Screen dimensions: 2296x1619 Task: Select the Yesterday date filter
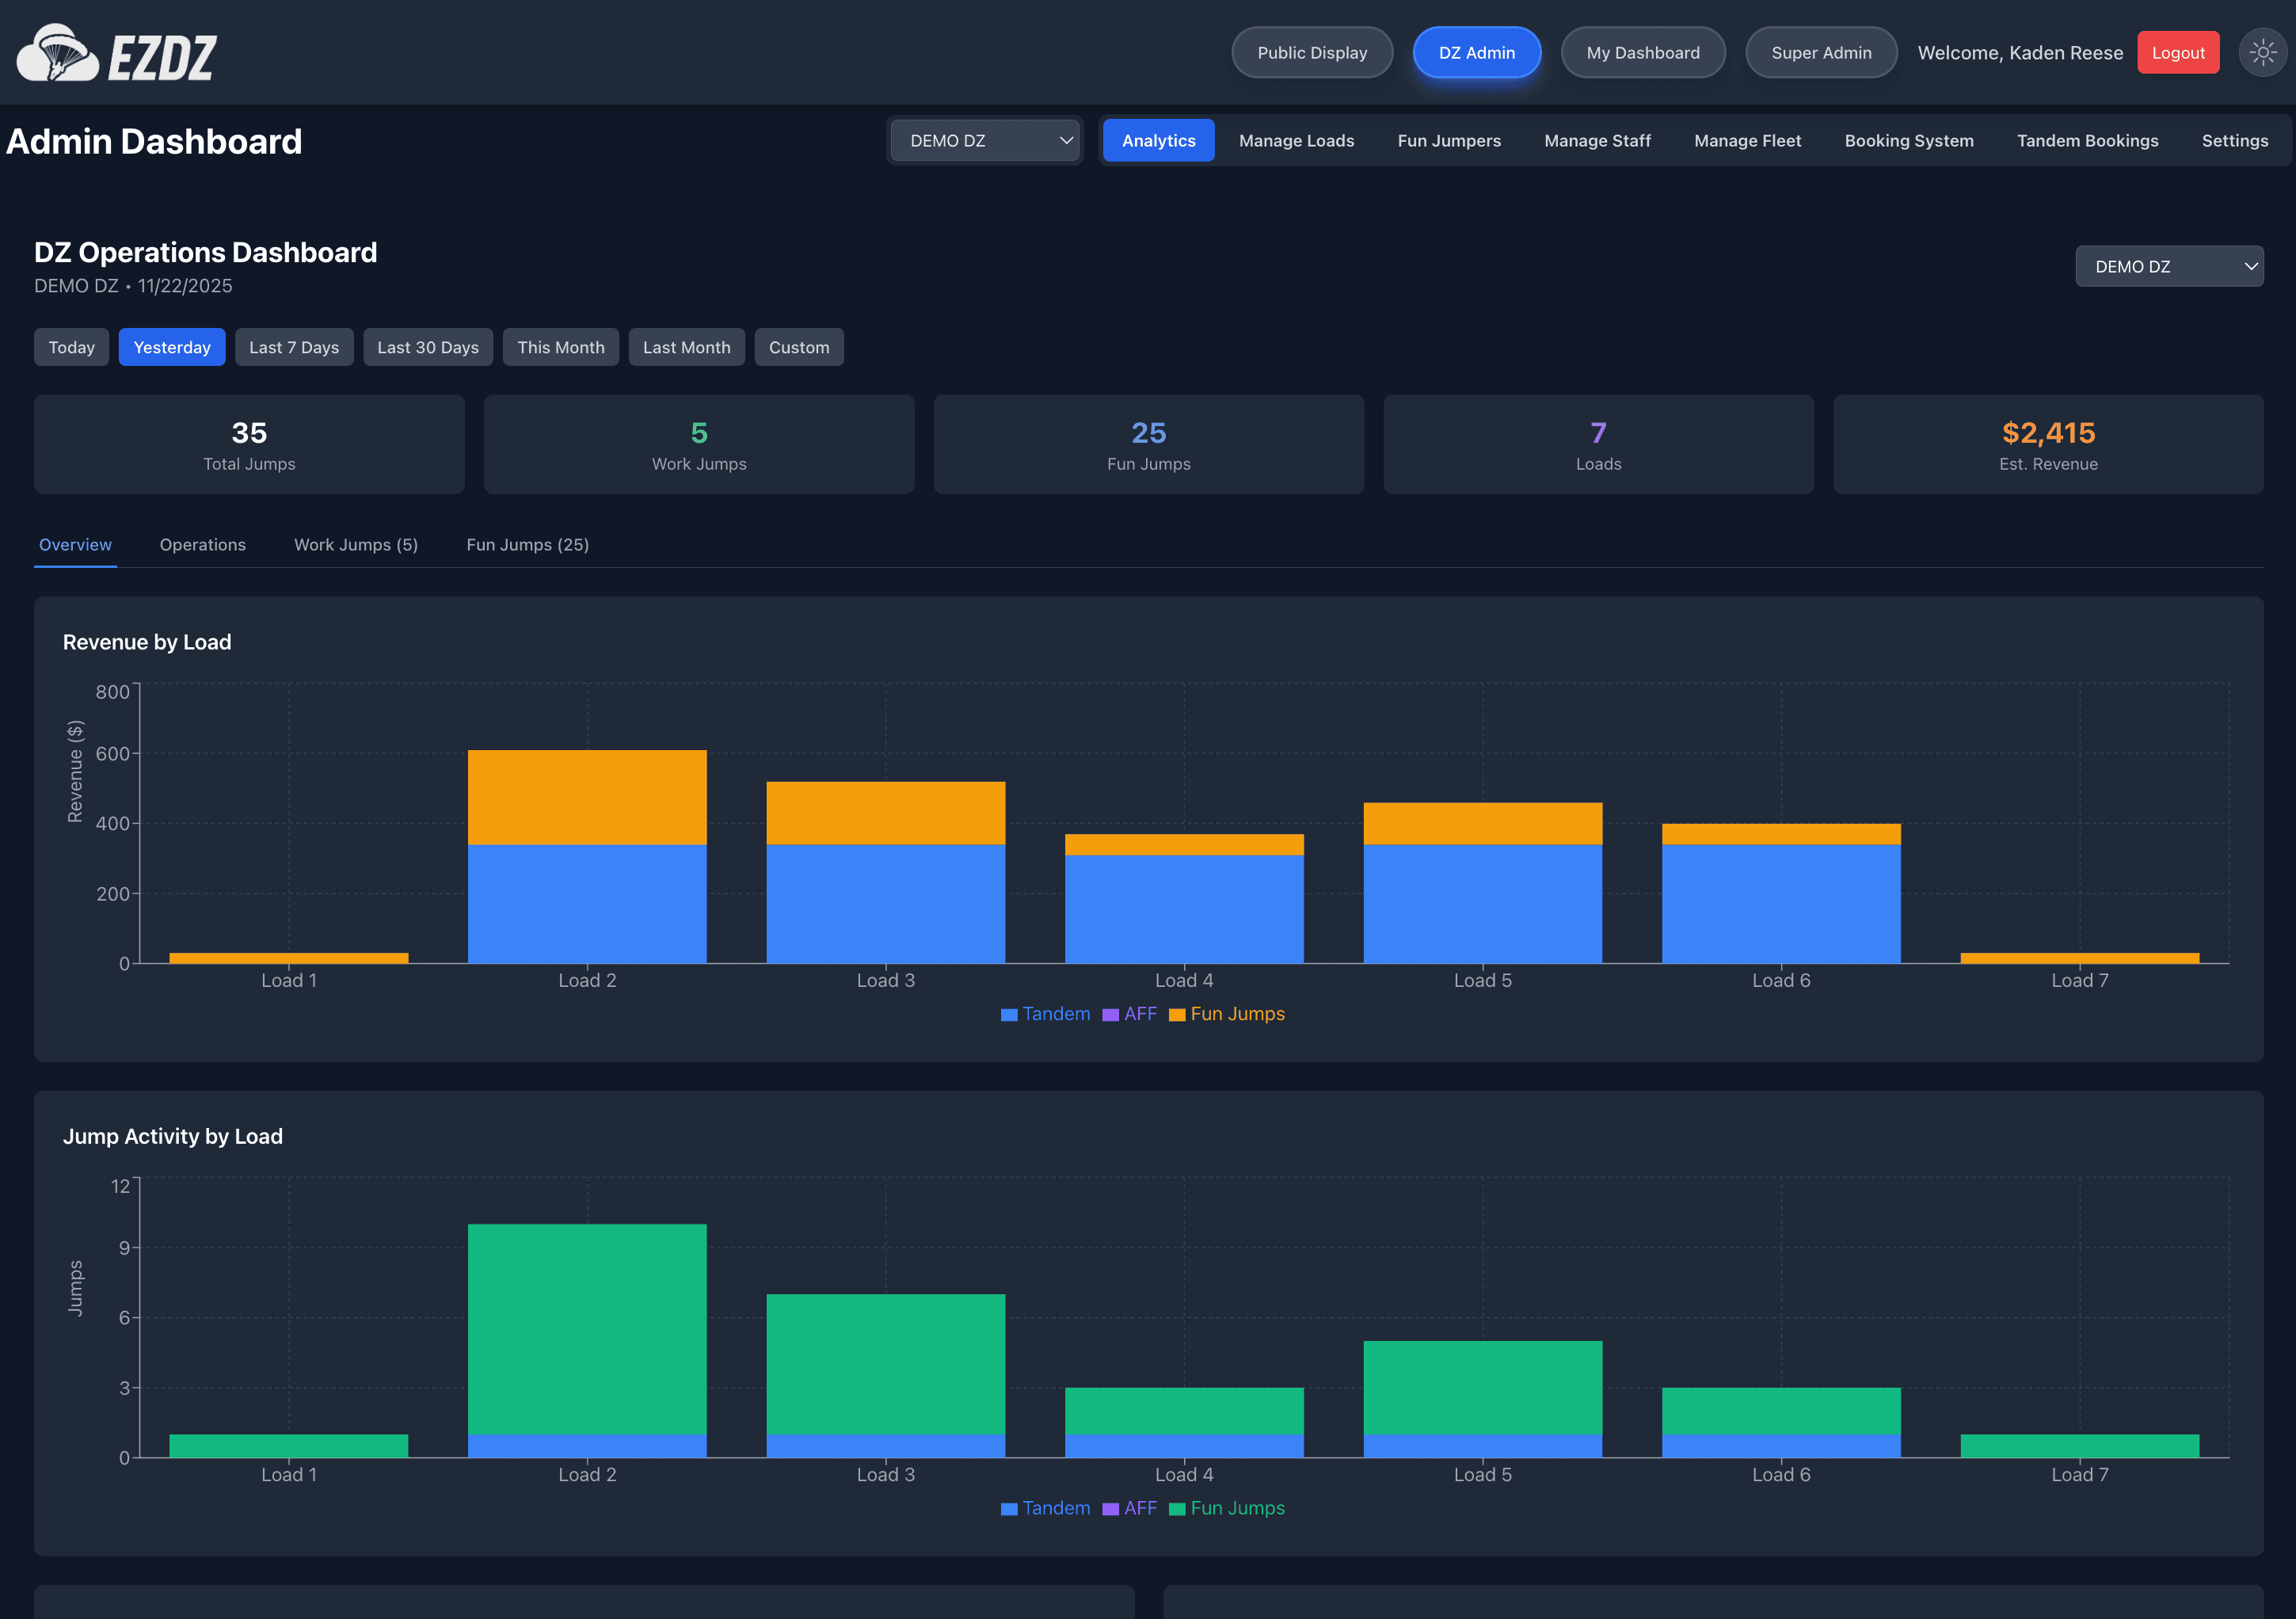tap(171, 347)
